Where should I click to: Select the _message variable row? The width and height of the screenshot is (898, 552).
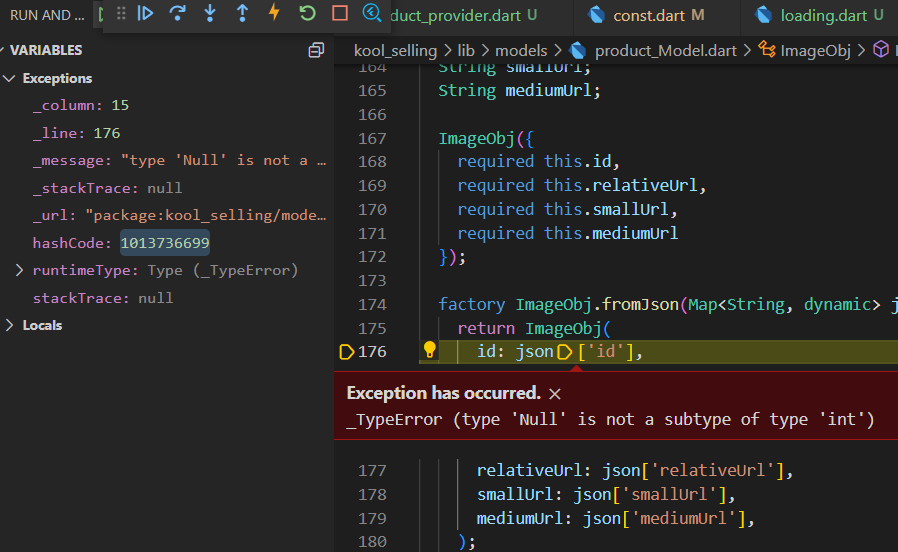click(x=179, y=160)
